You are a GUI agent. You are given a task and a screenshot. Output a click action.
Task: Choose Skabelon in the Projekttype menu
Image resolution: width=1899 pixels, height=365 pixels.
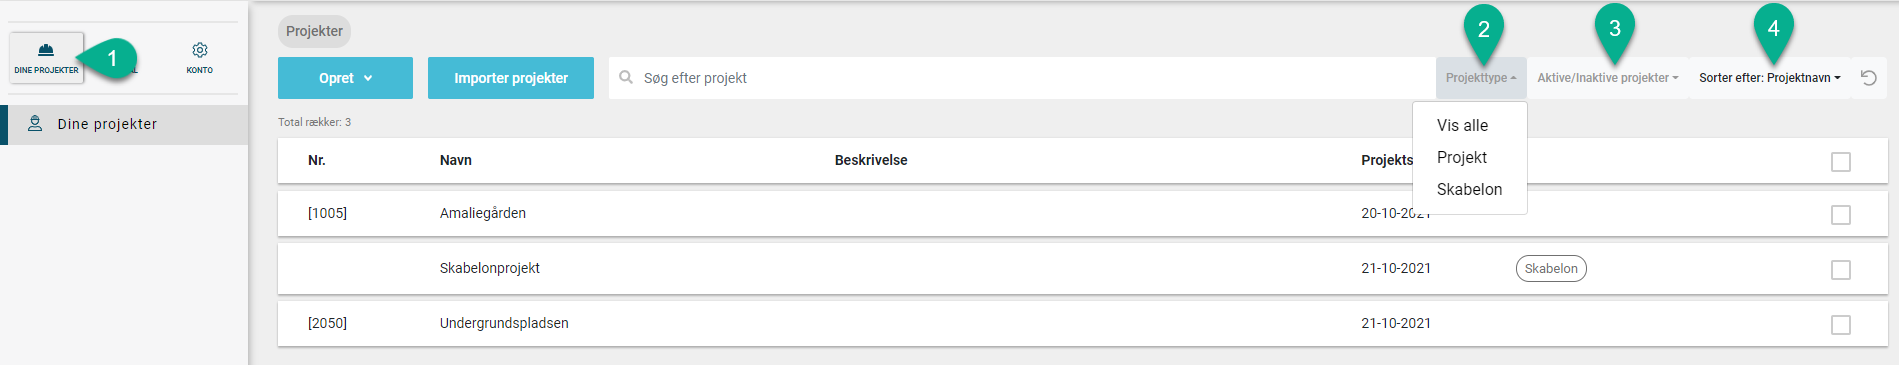(x=1469, y=189)
